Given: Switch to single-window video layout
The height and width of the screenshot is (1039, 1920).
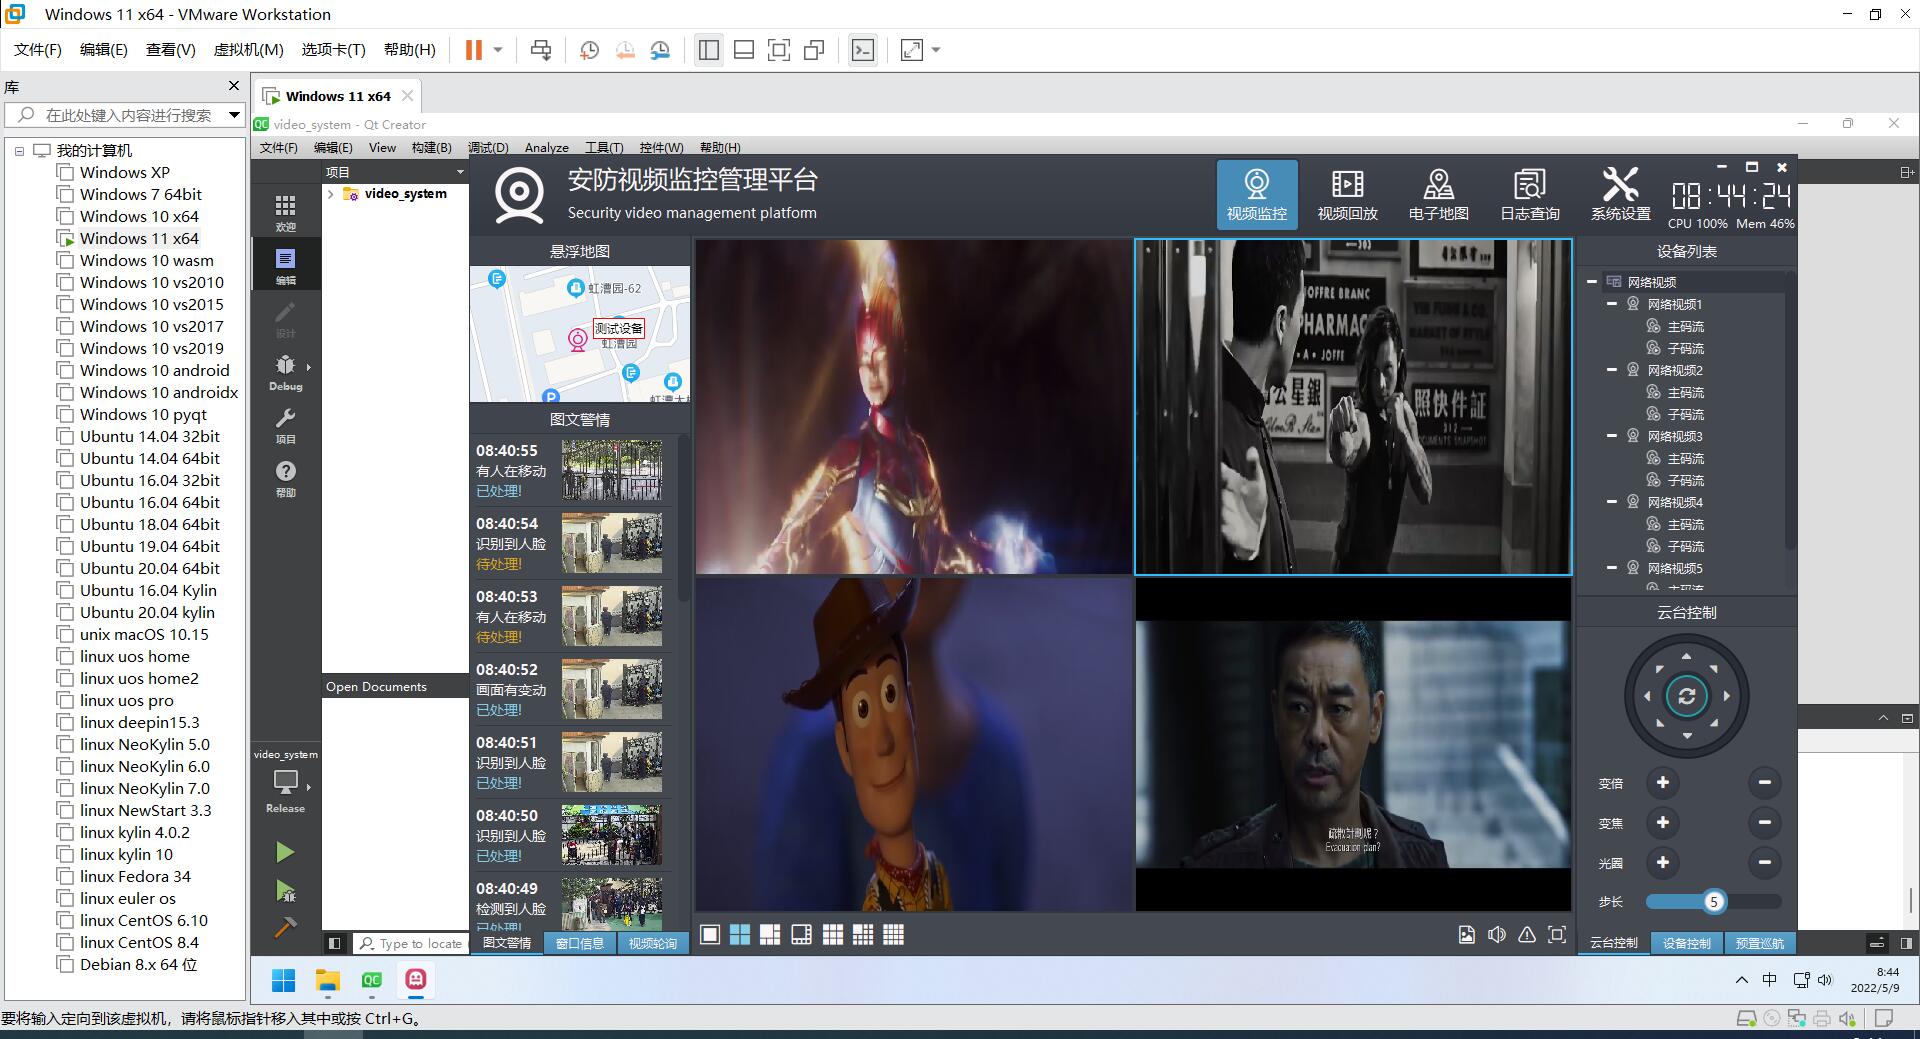Looking at the screenshot, I should point(710,935).
